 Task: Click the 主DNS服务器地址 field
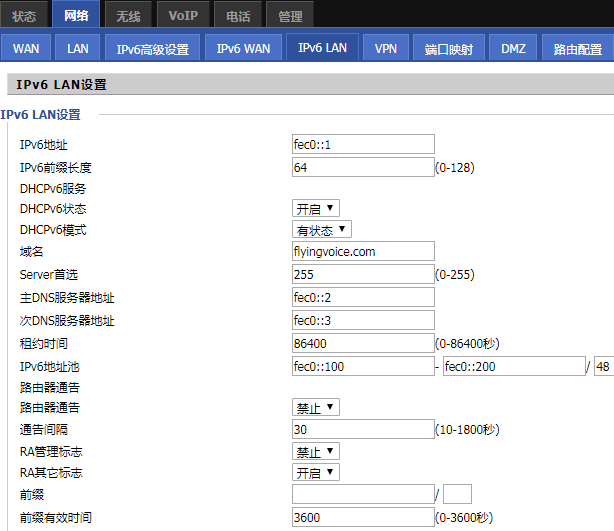(363, 297)
